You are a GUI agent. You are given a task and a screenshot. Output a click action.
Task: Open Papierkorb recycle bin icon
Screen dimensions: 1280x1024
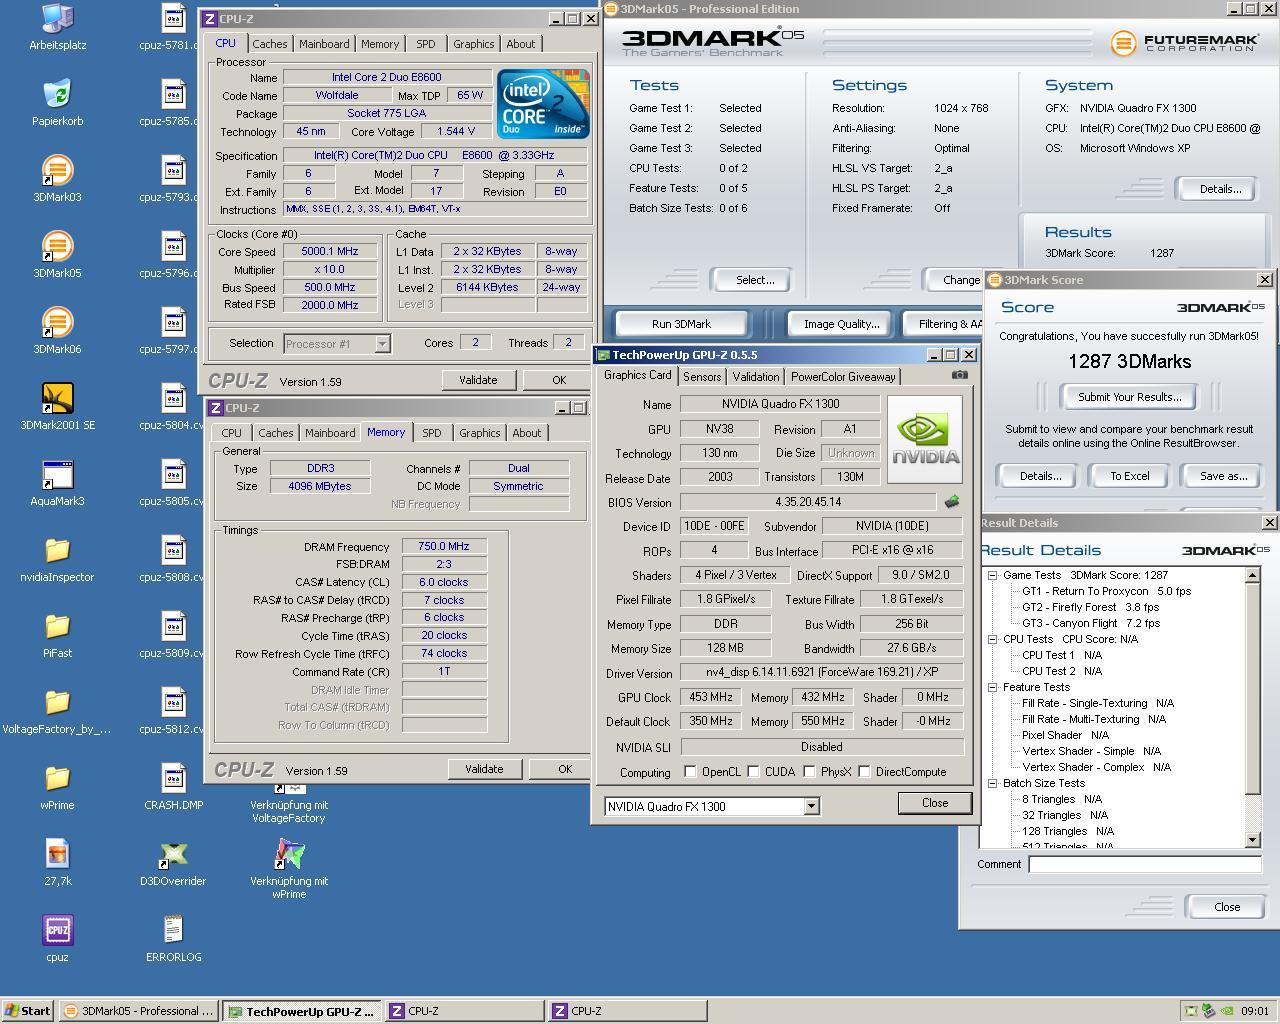pos(57,103)
